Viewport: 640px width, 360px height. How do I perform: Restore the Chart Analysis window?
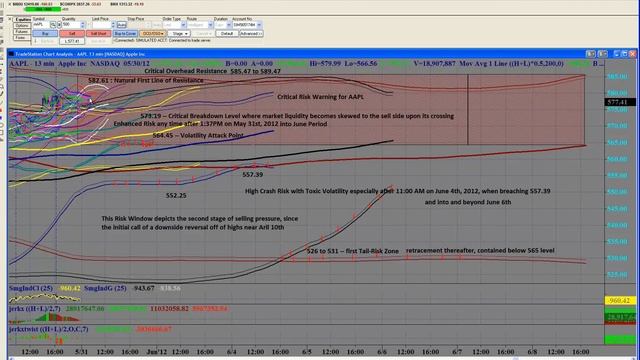(x=624, y=54)
